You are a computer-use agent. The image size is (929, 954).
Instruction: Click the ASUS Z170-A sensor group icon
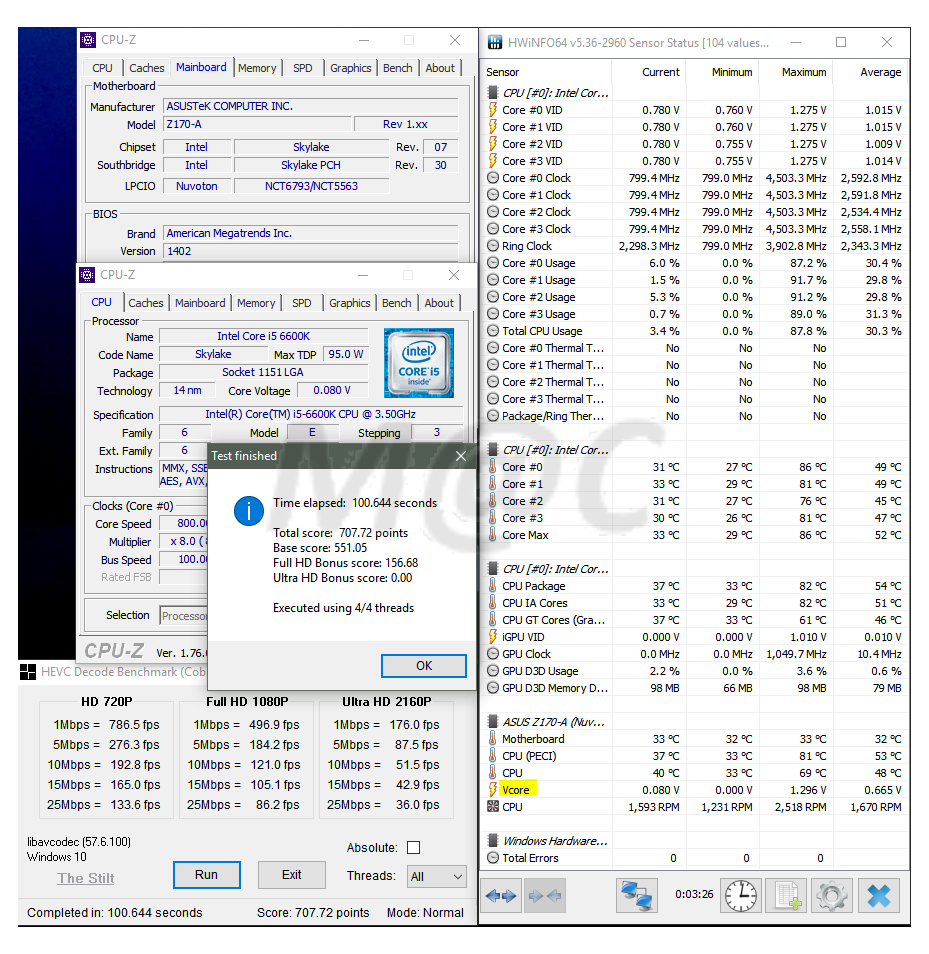(493, 722)
